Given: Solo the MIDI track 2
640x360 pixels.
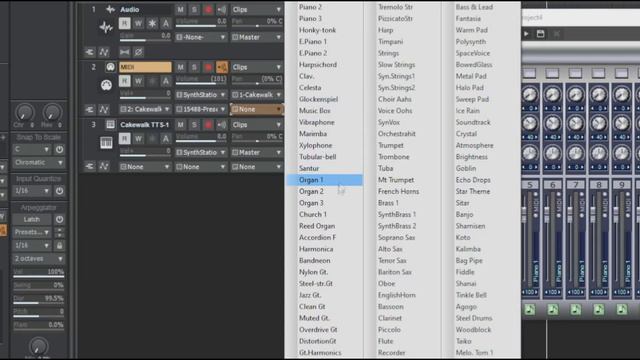Looking at the screenshot, I should [194, 67].
